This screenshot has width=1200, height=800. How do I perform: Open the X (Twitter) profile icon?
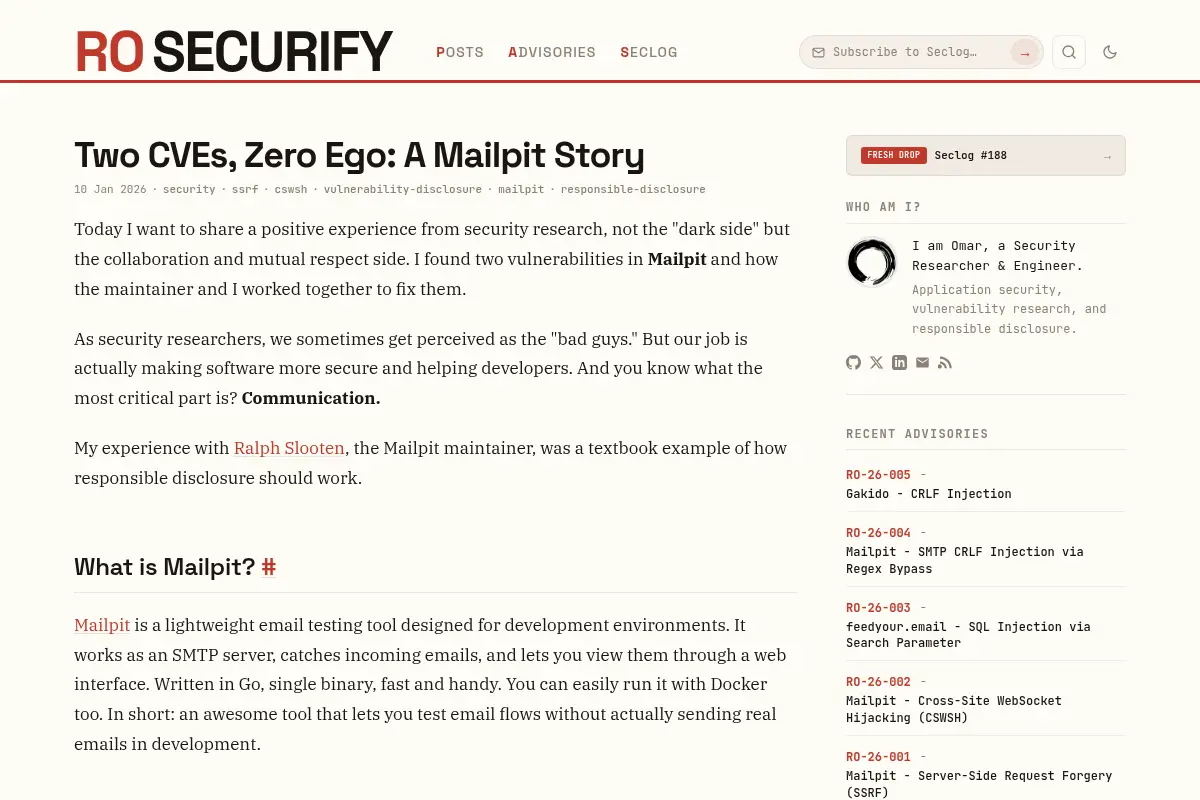click(876, 362)
